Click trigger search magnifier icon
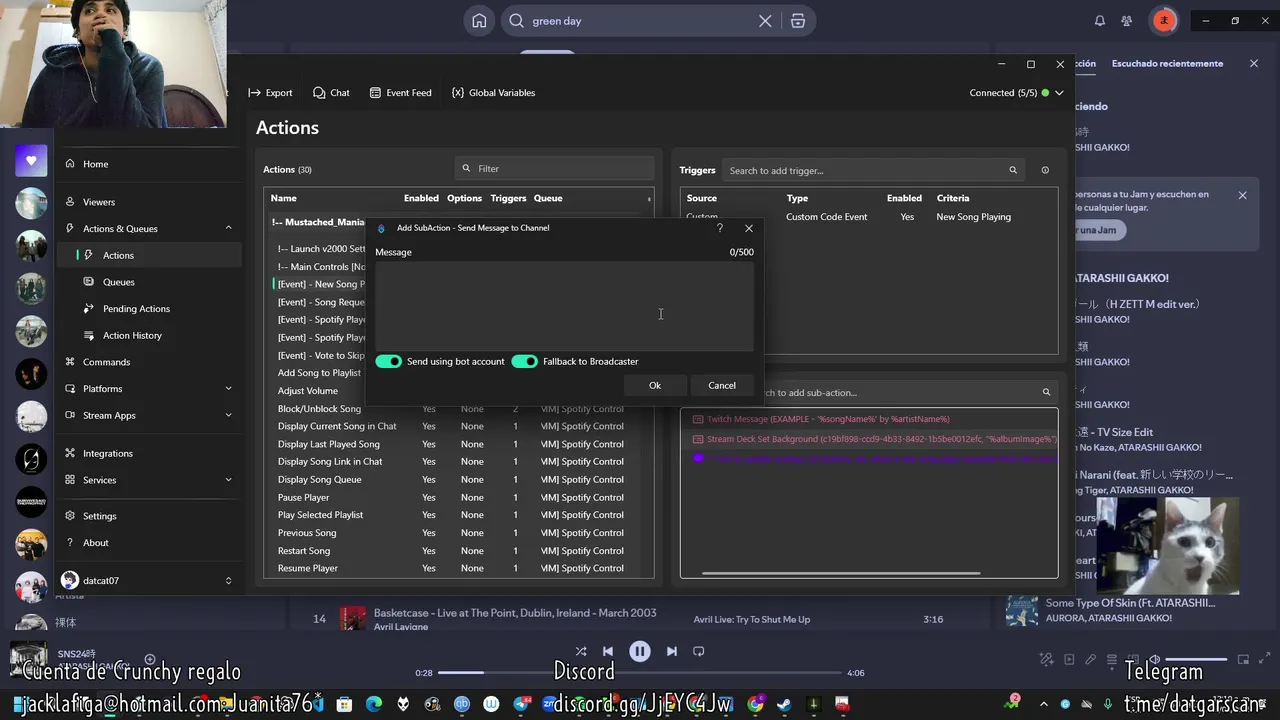The height and width of the screenshot is (720, 1280). pyautogui.click(x=1013, y=170)
